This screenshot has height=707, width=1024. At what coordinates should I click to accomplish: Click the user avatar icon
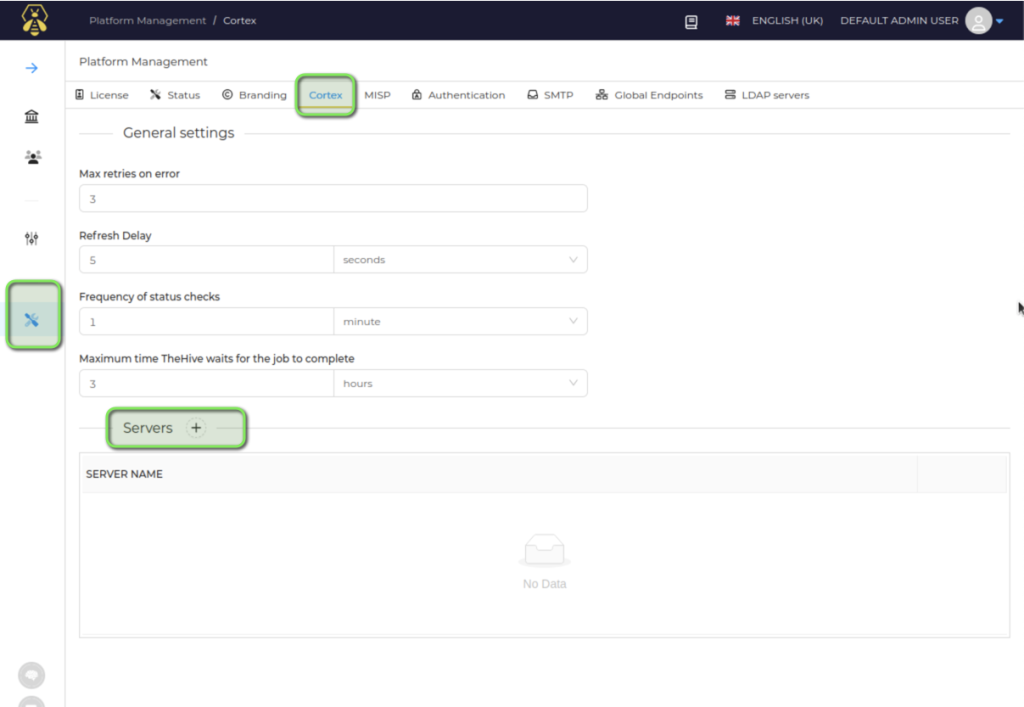pos(978,20)
